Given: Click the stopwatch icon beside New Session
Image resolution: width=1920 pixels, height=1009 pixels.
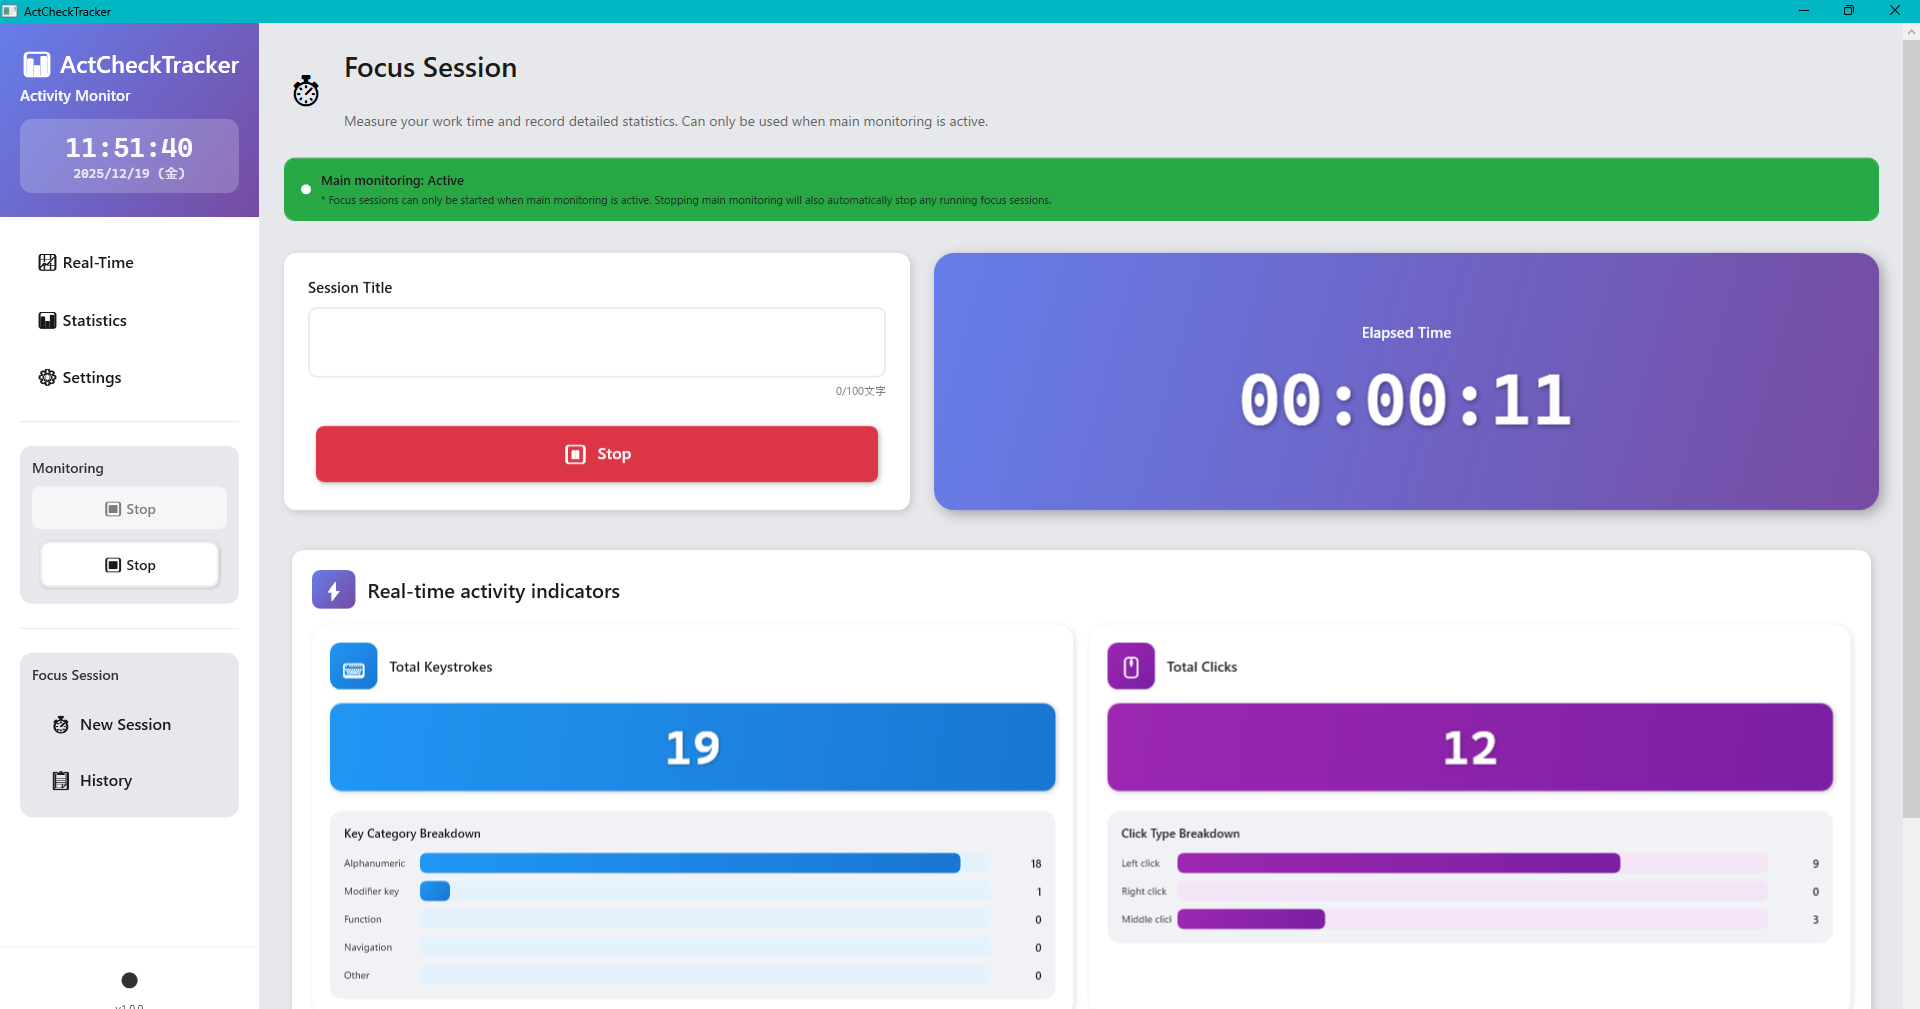Looking at the screenshot, I should coord(61,725).
